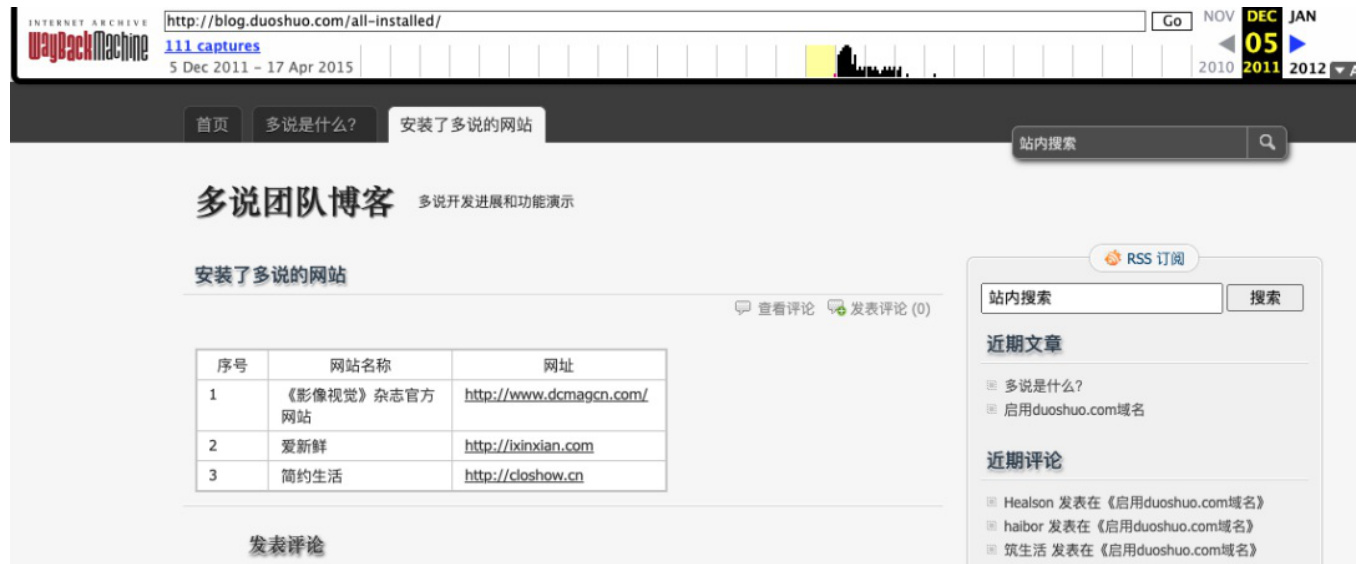Select the 安装了多说的网站 tab
The width and height of the screenshot is (1359, 564).
tap(466, 125)
